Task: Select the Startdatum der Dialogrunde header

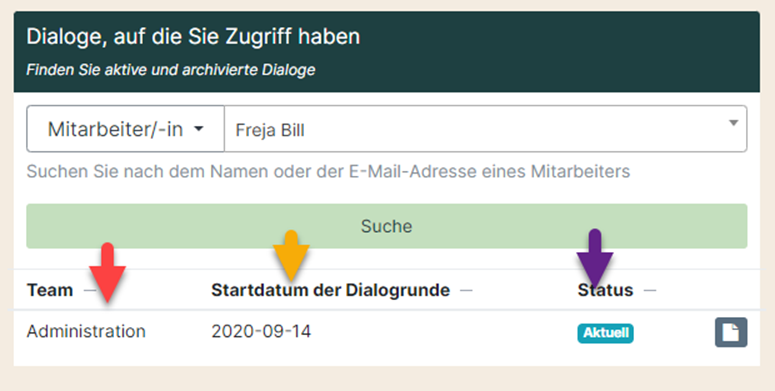Action: pos(331,290)
